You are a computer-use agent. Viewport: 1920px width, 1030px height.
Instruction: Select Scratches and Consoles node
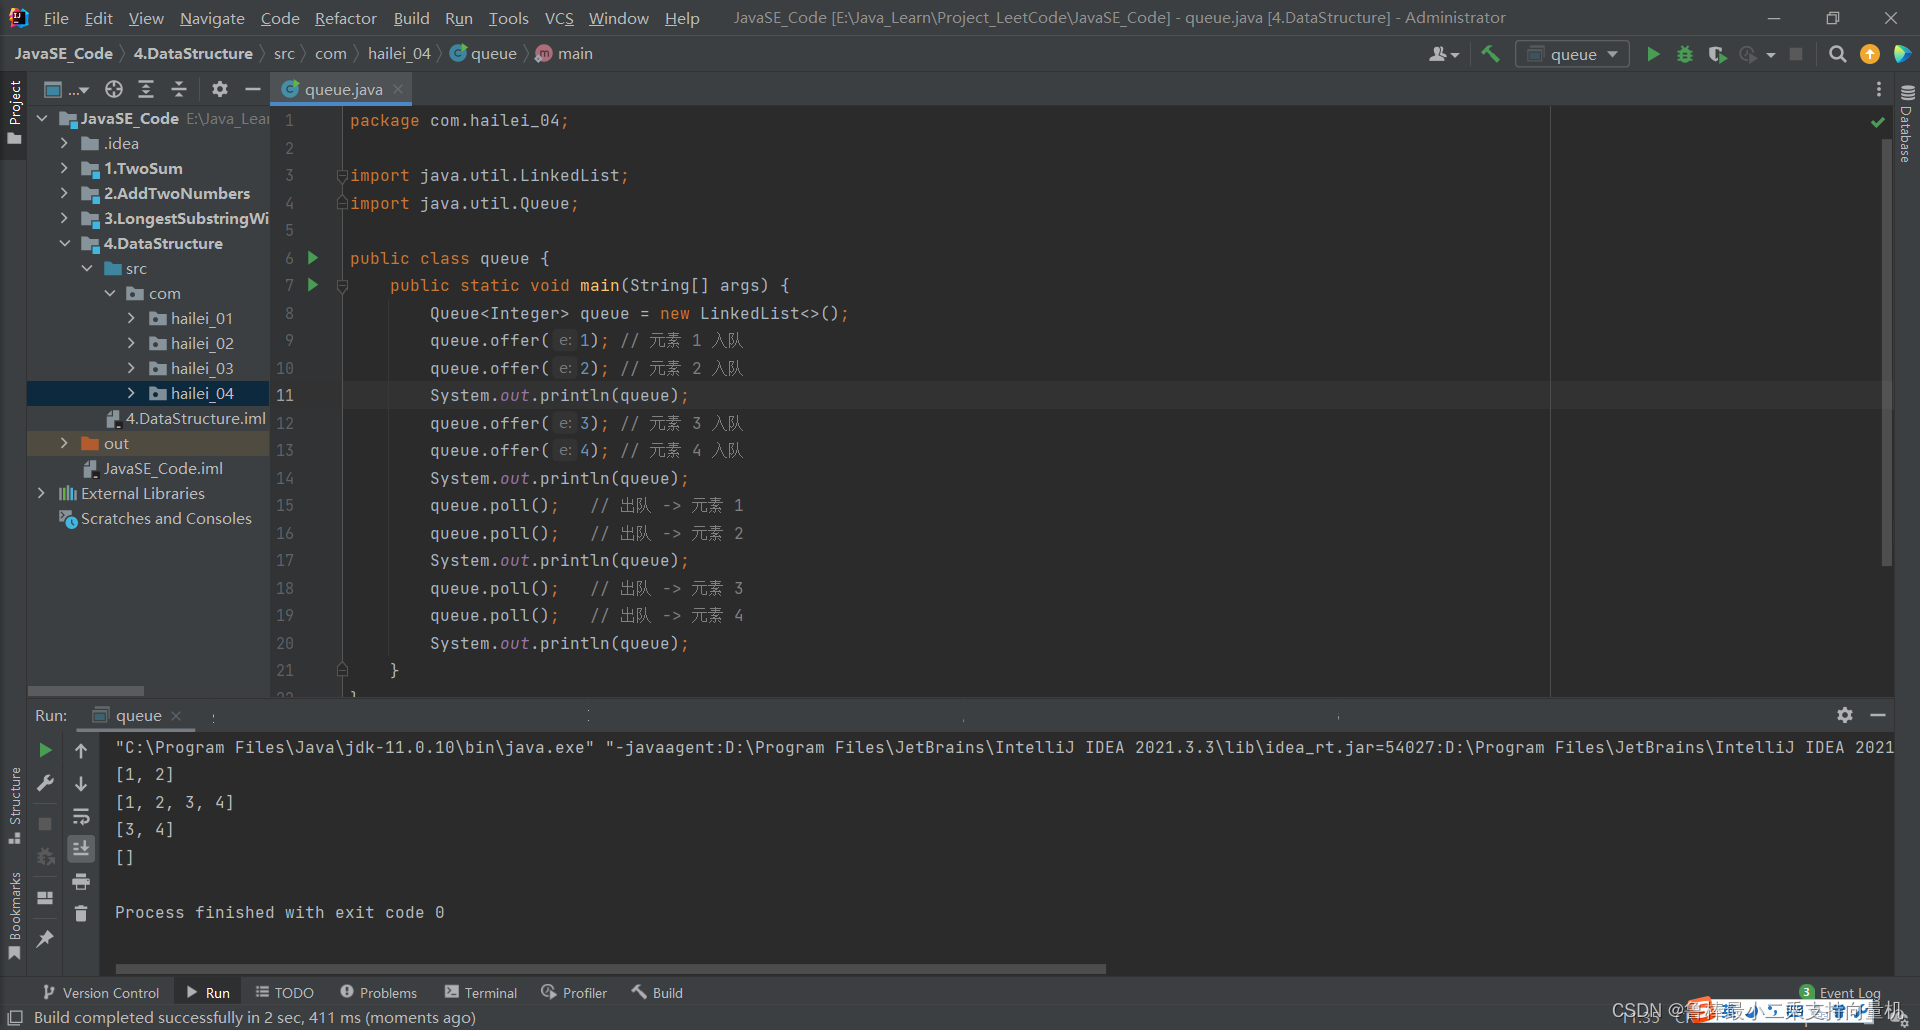(x=166, y=518)
